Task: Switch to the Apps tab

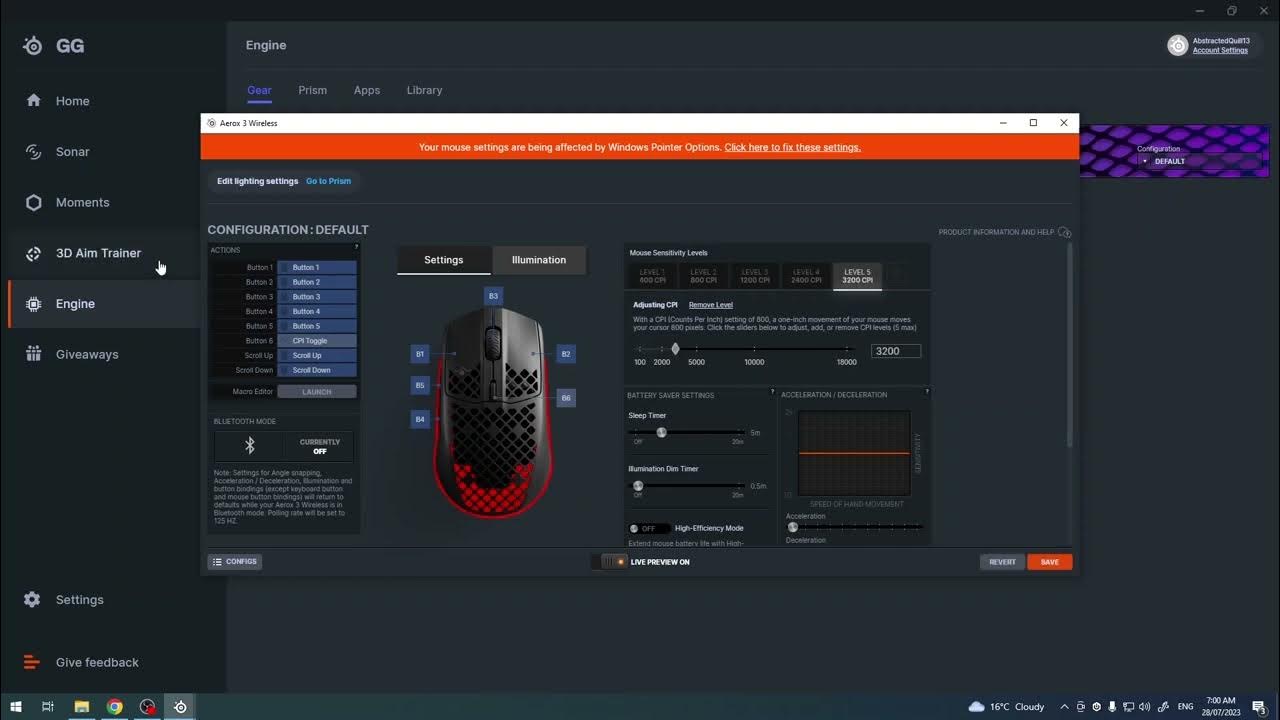Action: [367, 90]
